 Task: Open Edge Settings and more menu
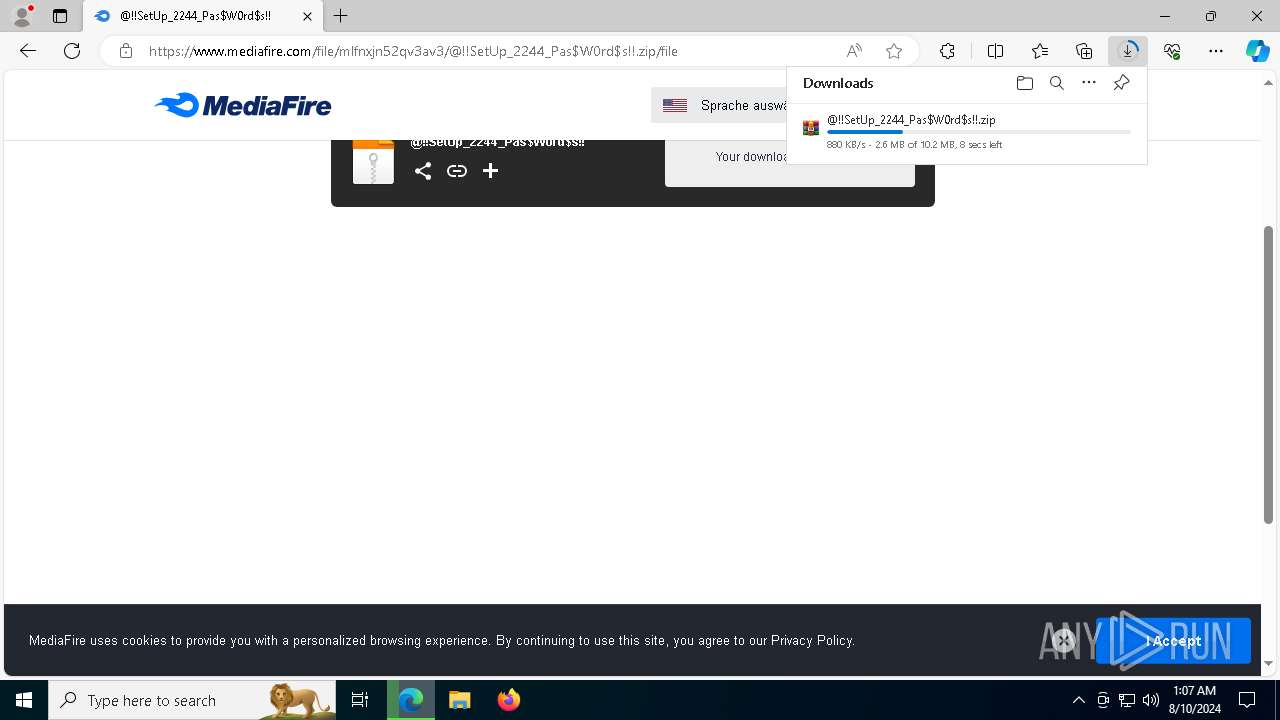tap(1216, 51)
